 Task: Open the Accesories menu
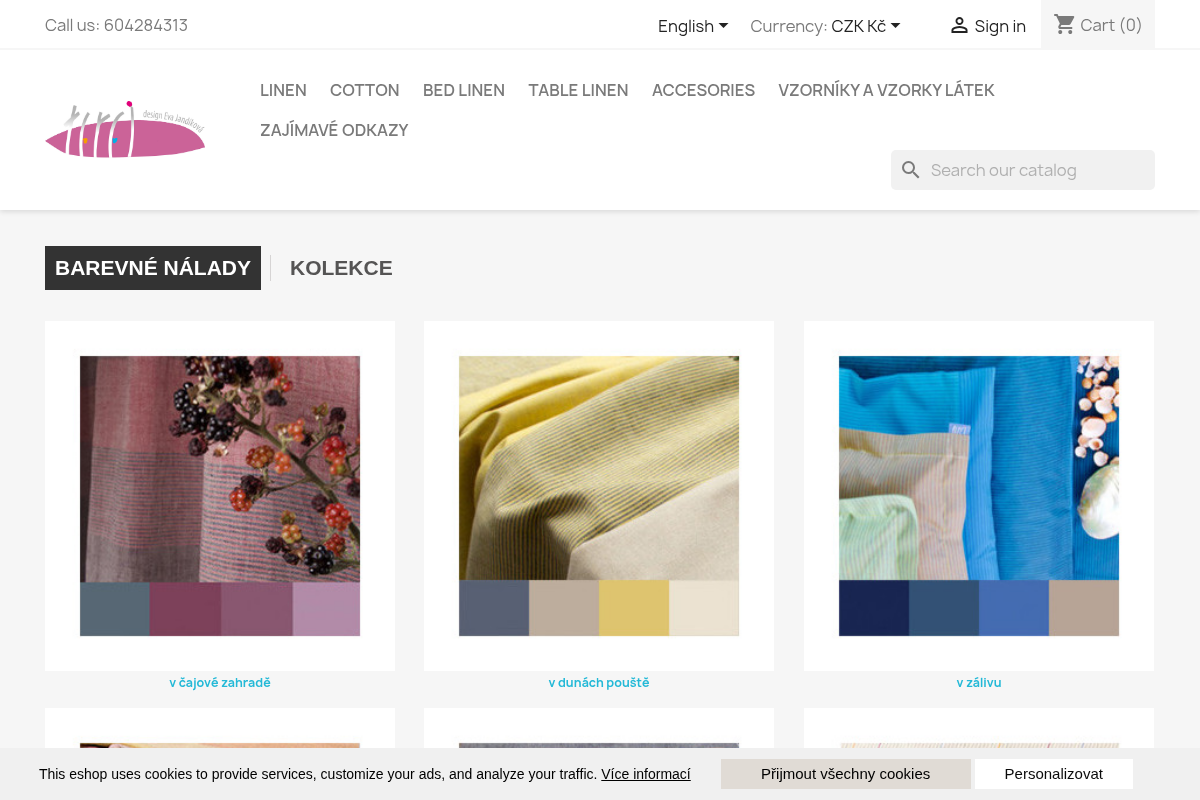tap(703, 90)
